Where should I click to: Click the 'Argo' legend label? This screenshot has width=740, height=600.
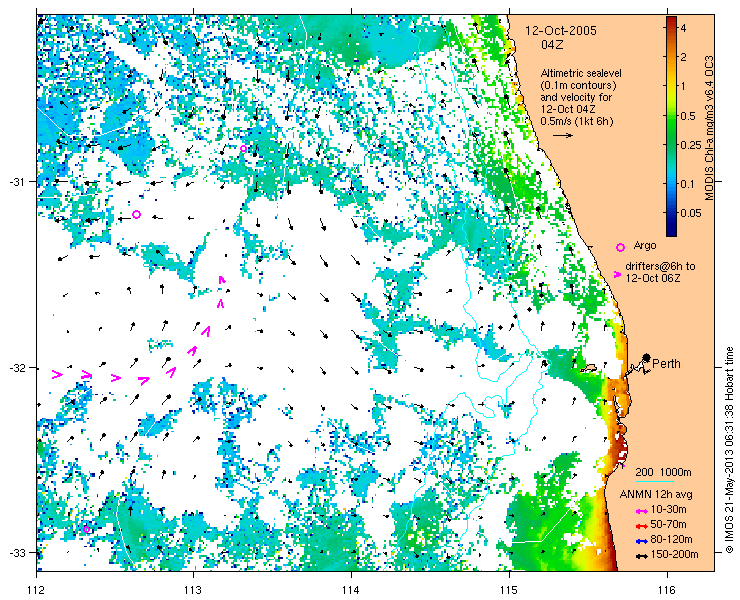pos(645,246)
